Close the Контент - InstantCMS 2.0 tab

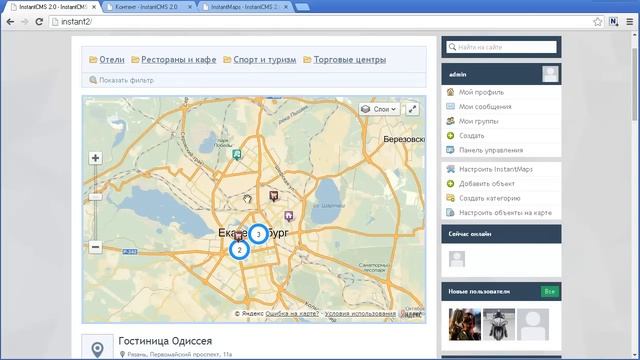189,7
